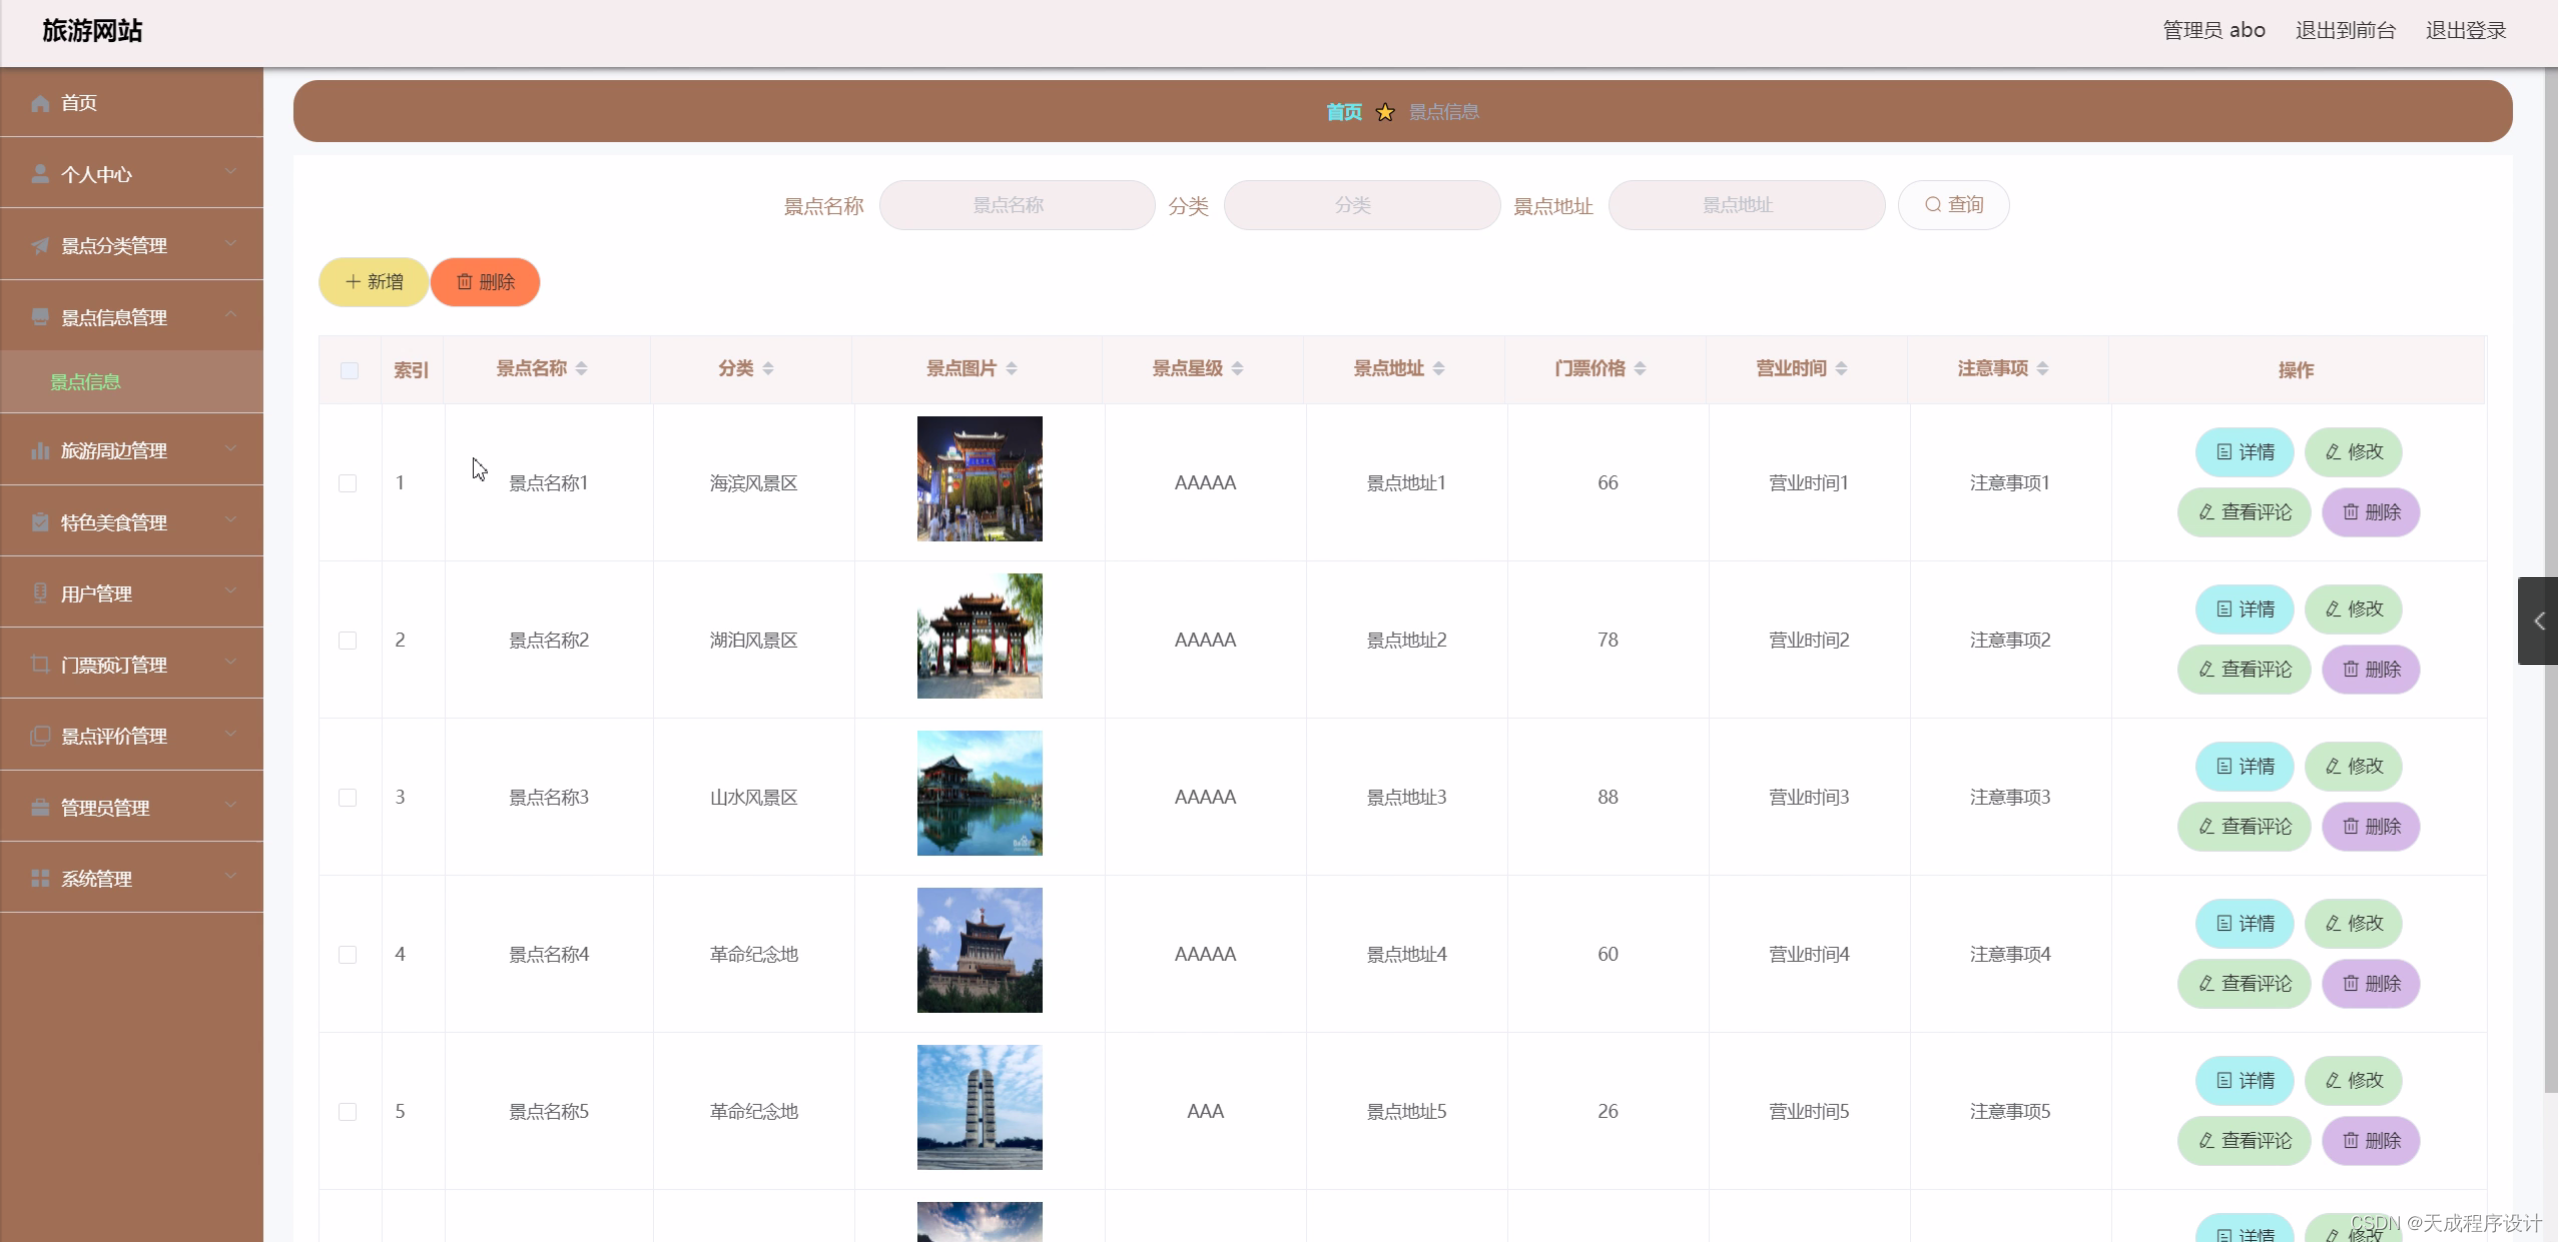Click the star icon in breadcrumb bar

click(1385, 112)
